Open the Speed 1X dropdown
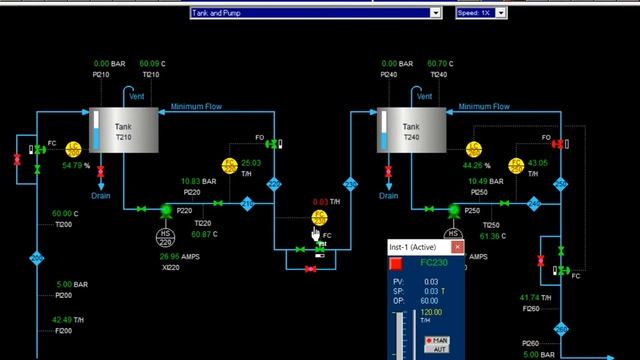 coord(481,13)
